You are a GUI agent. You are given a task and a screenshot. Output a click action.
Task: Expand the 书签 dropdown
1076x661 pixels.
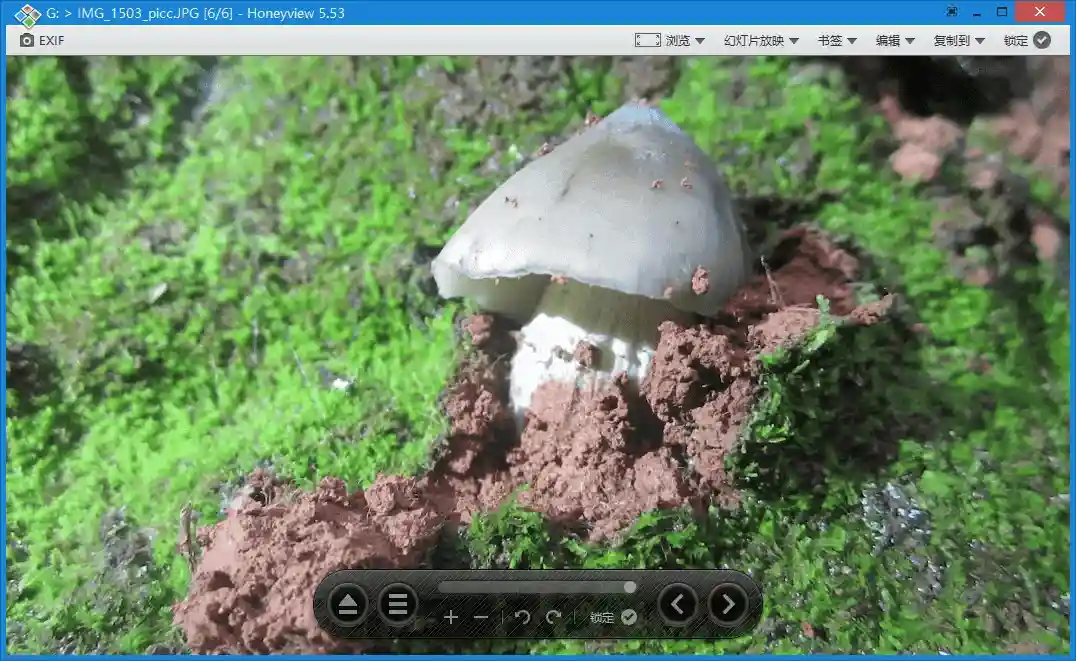(x=837, y=40)
